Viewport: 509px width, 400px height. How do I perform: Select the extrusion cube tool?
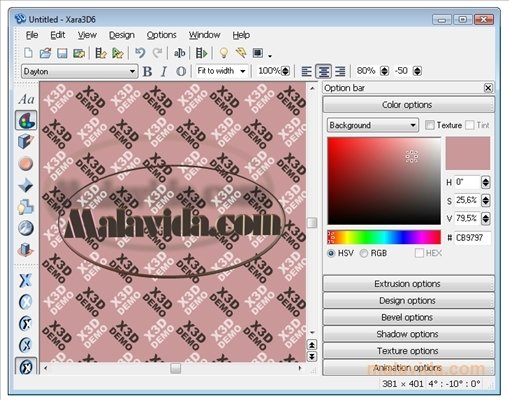[x=26, y=141]
